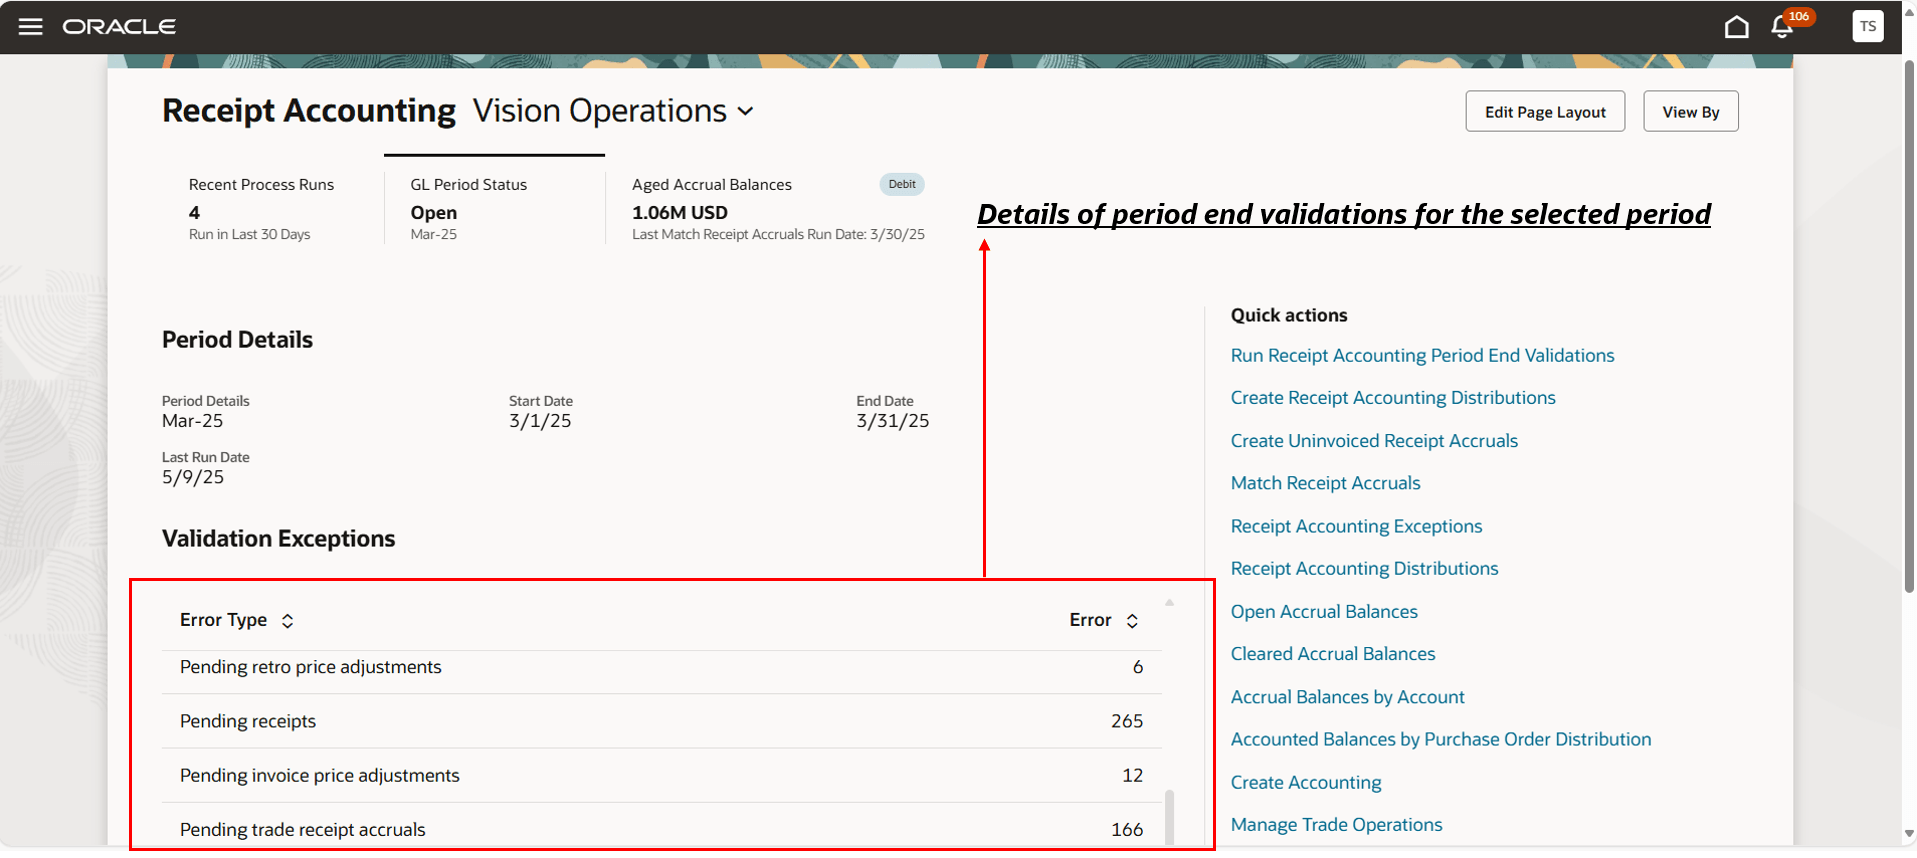Click the Validation Exceptions table scrollbar
1917x858 pixels.
pos(1169,818)
